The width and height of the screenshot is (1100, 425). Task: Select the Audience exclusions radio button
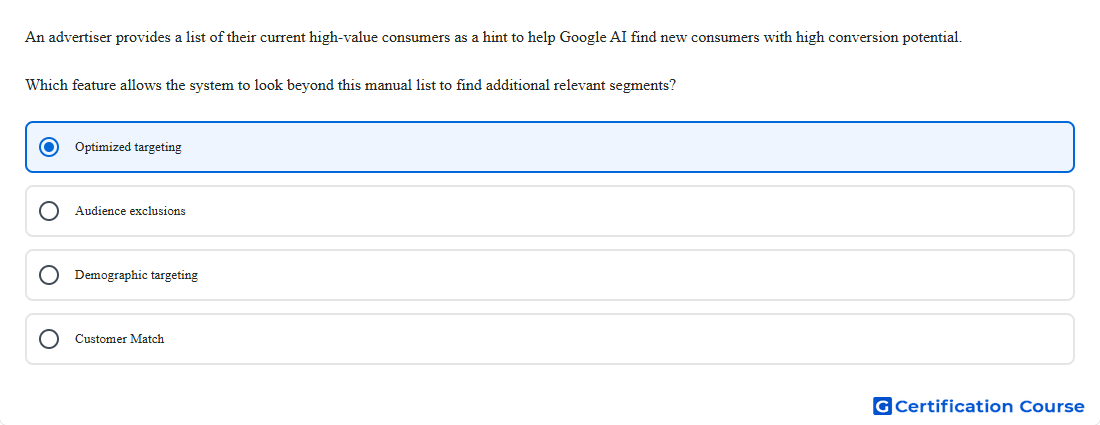(x=49, y=211)
